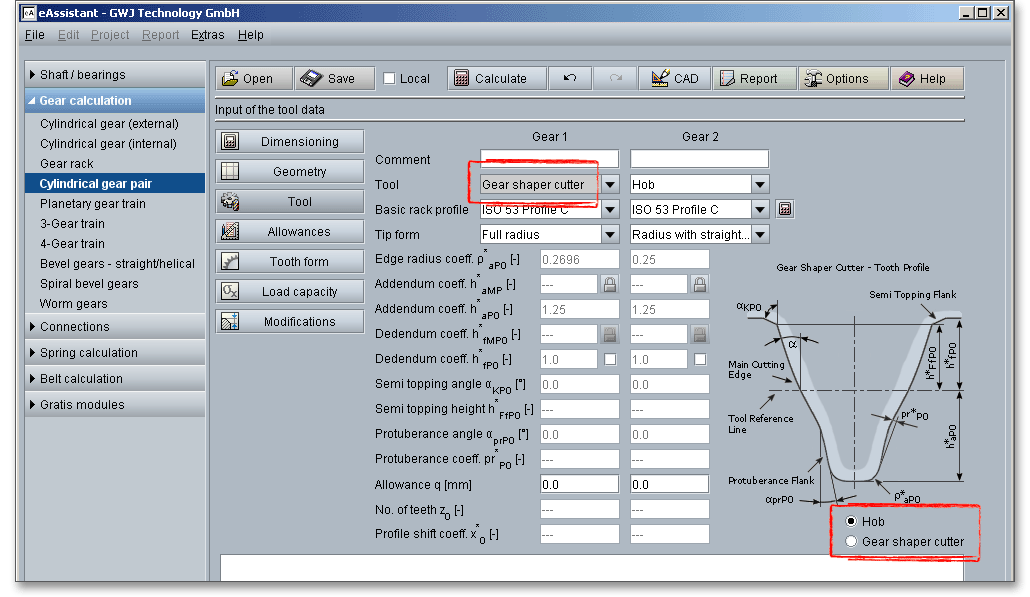1030x597 pixels.
Task: Click the undo arrow button
Action: pos(570,79)
